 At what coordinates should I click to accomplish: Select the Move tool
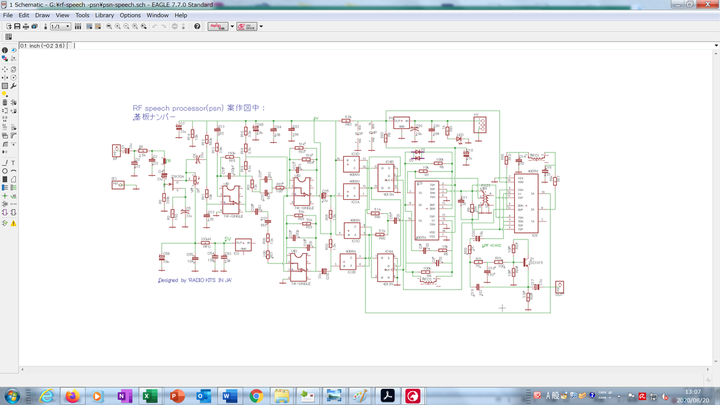(x=5, y=68)
